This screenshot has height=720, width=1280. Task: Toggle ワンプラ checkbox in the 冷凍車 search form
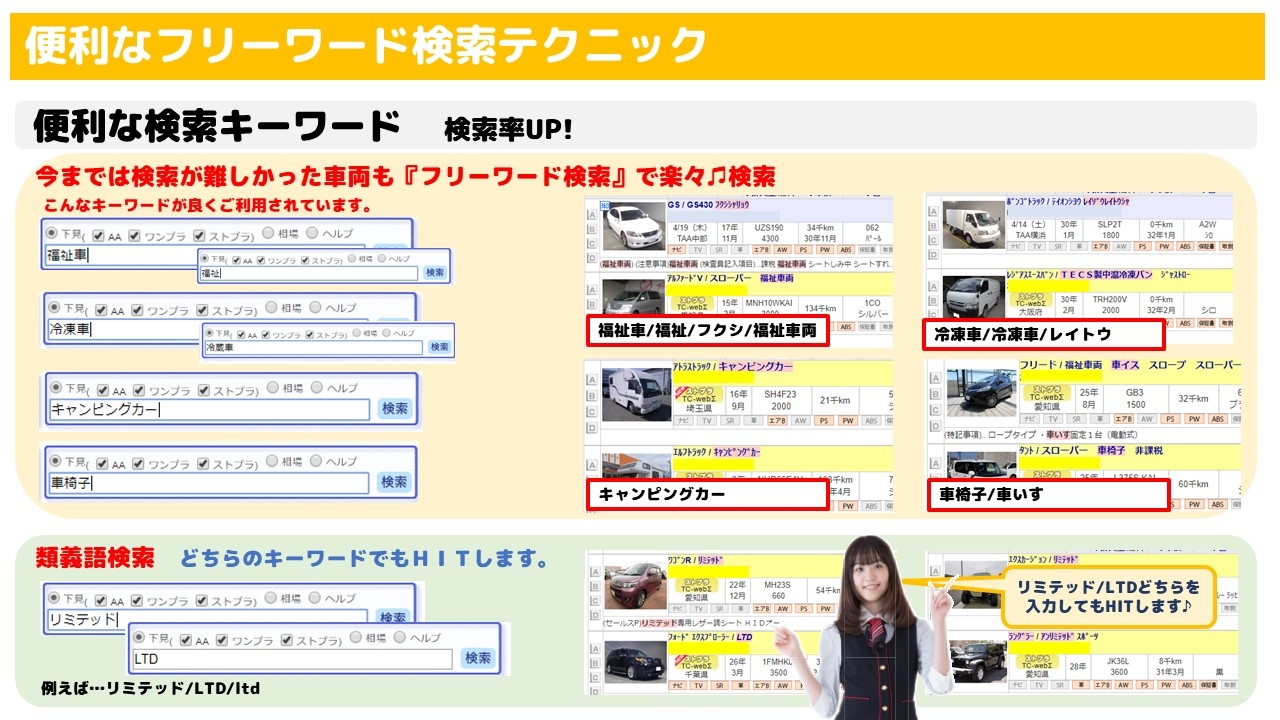(137, 310)
